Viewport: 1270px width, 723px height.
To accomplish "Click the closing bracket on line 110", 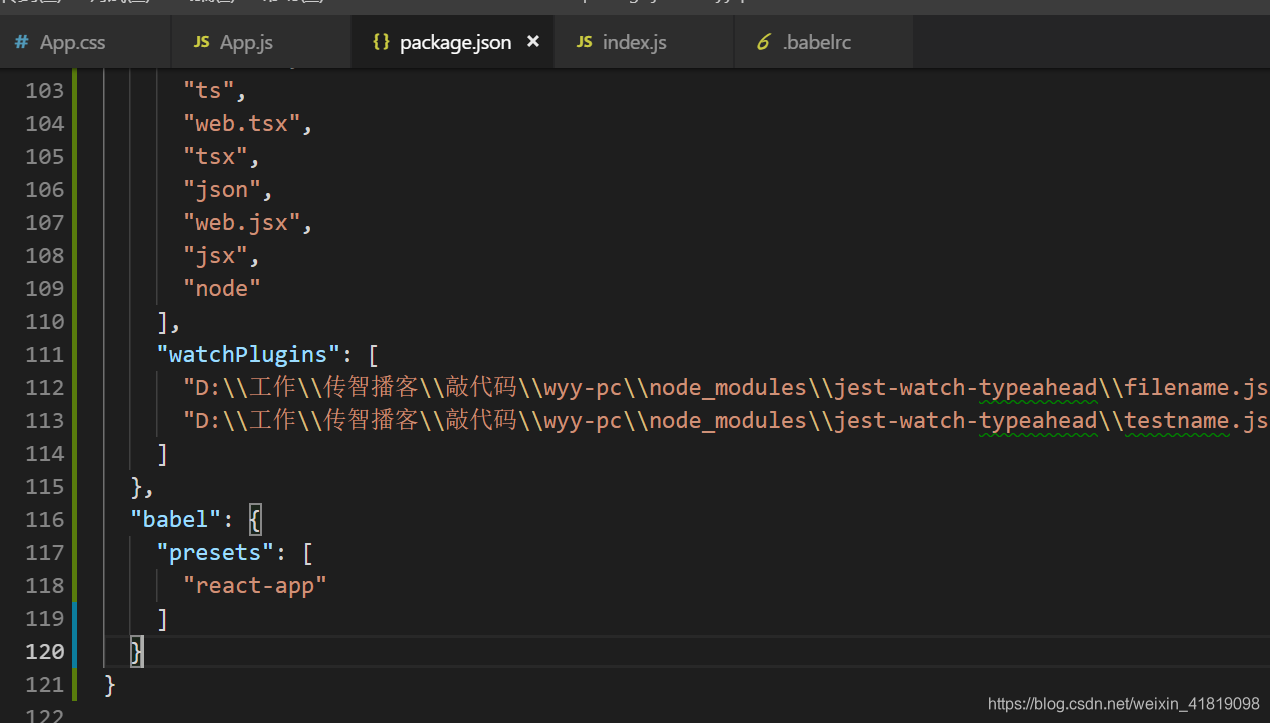I will pos(163,321).
